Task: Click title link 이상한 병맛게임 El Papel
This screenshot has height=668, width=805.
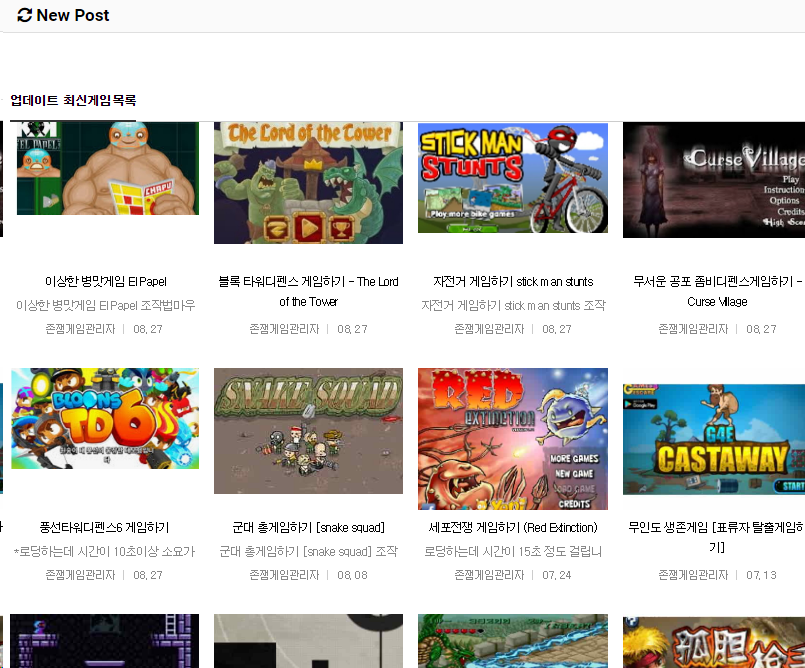Action: 106,281
